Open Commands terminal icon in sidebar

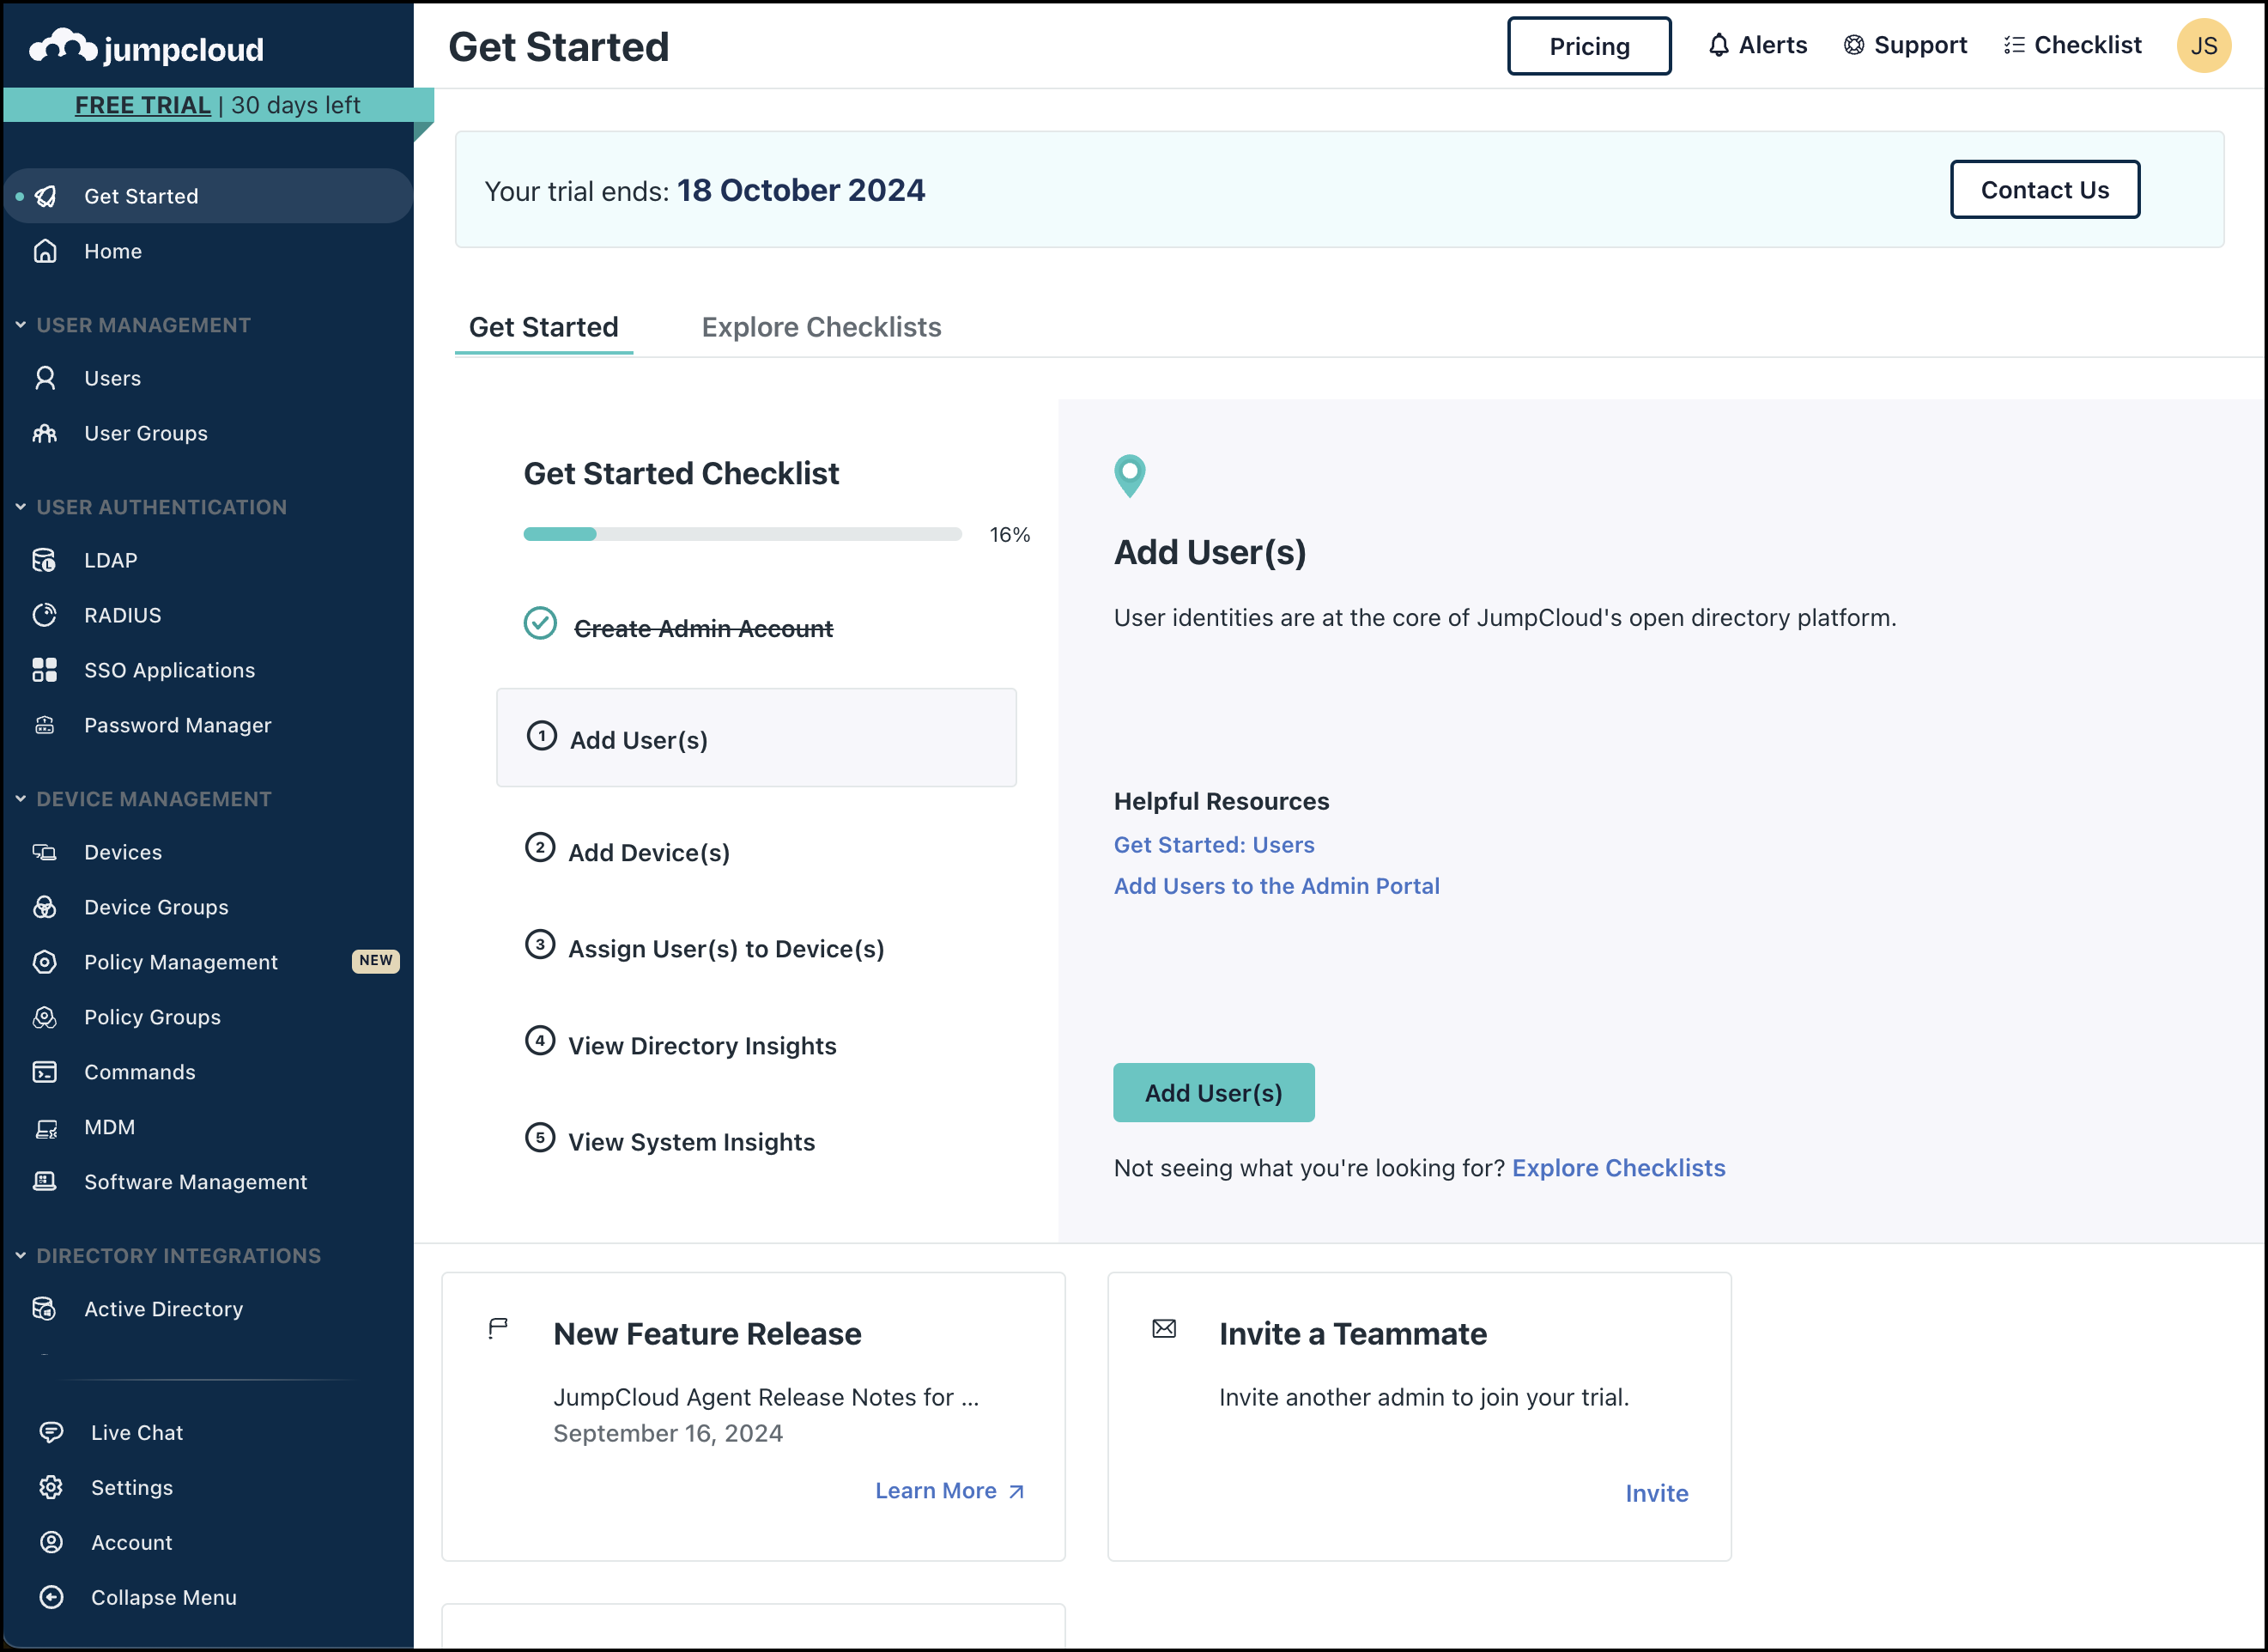pyautogui.click(x=45, y=1072)
